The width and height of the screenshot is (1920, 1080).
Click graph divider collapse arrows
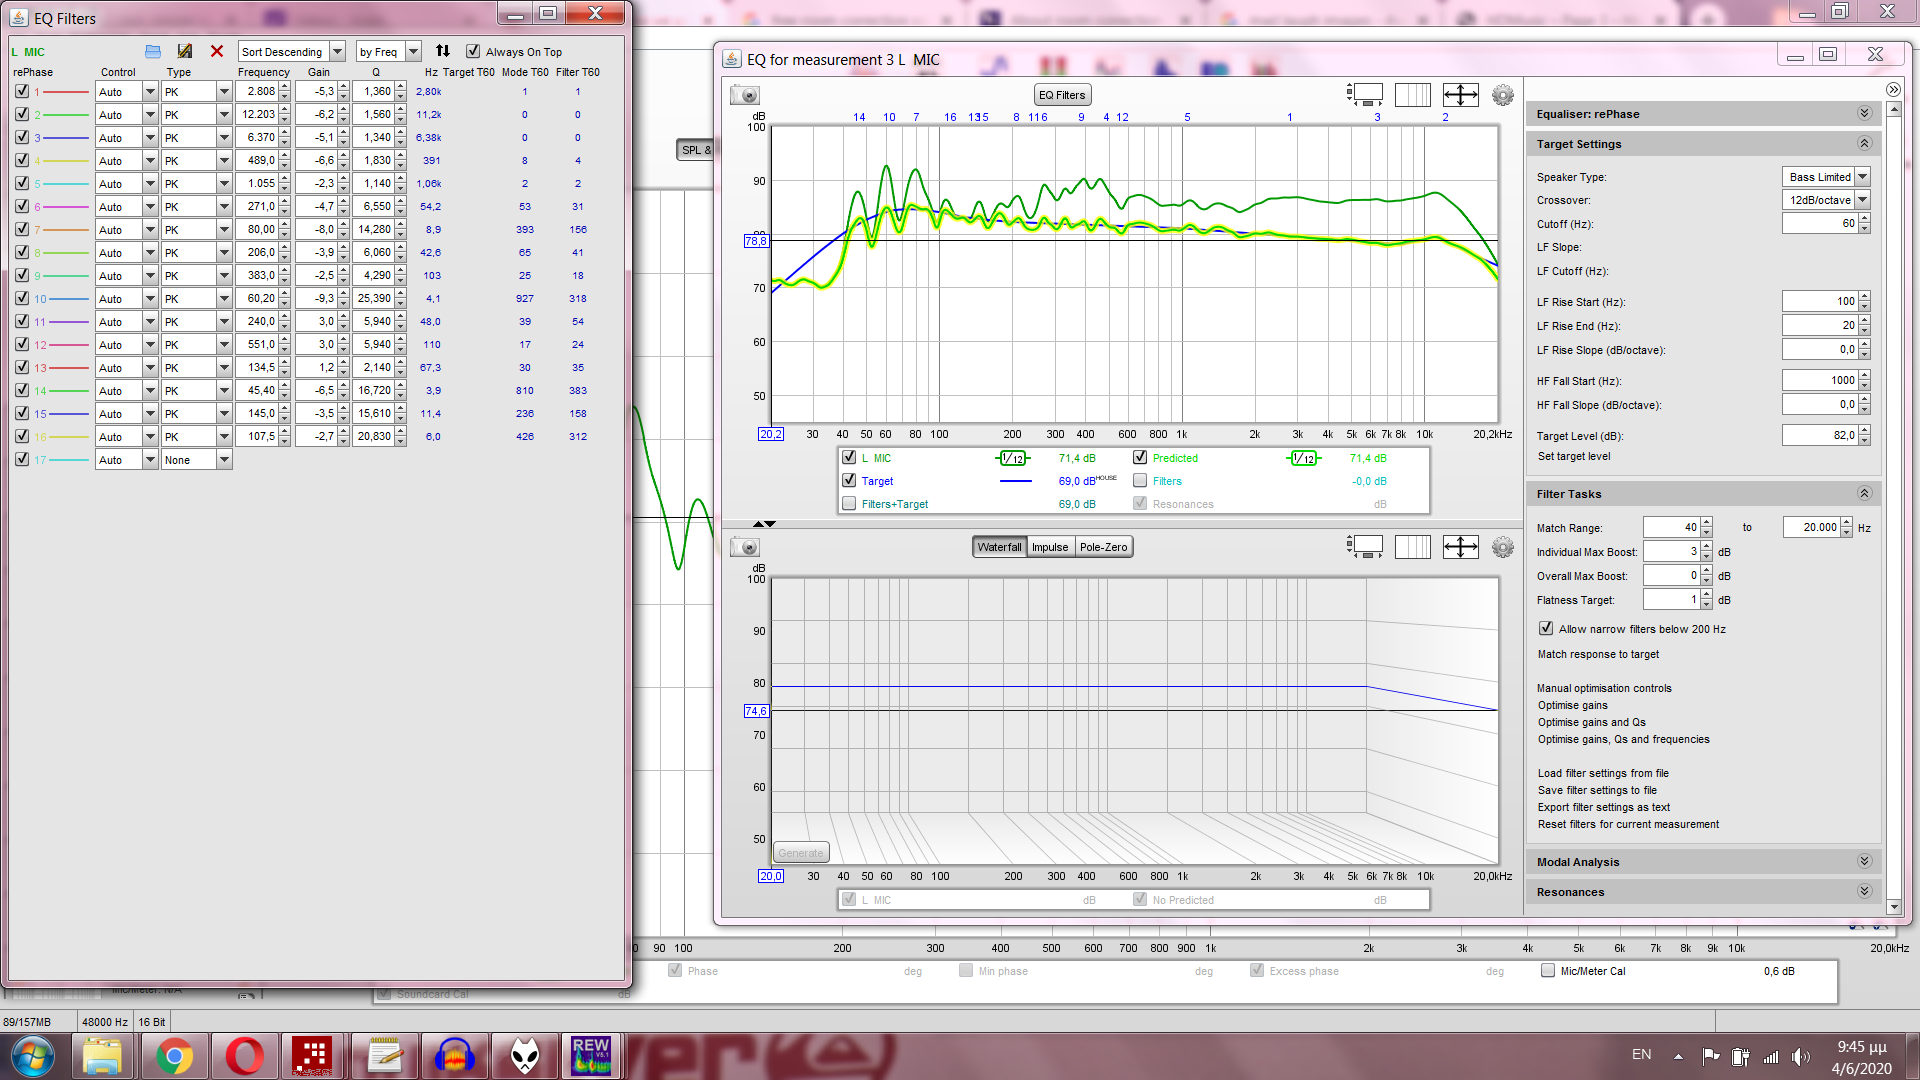764,524
